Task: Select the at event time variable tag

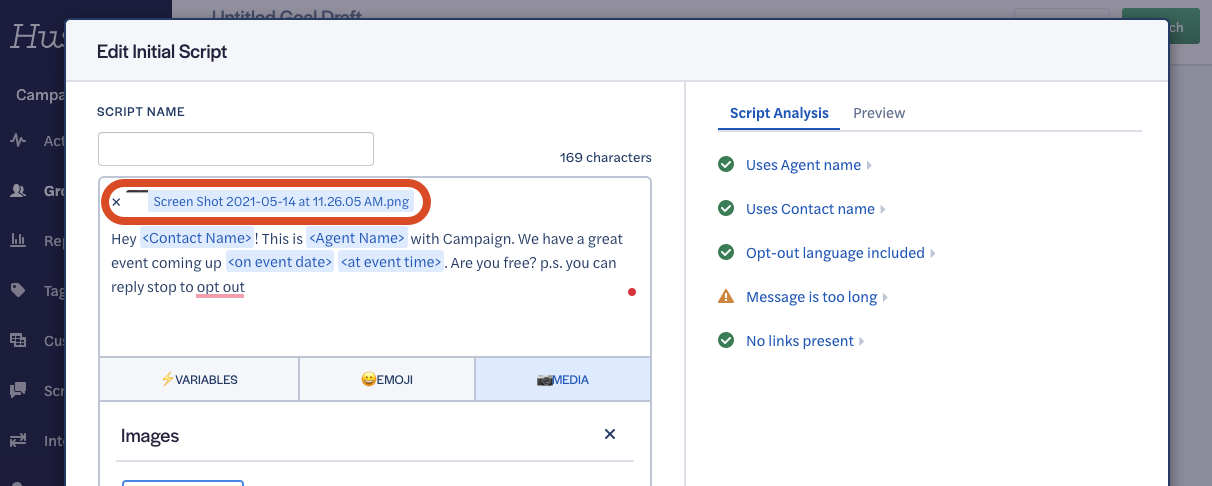Action: point(391,262)
